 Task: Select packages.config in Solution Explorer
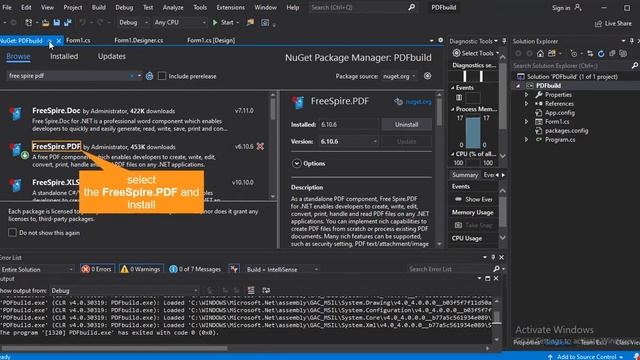coord(566,131)
